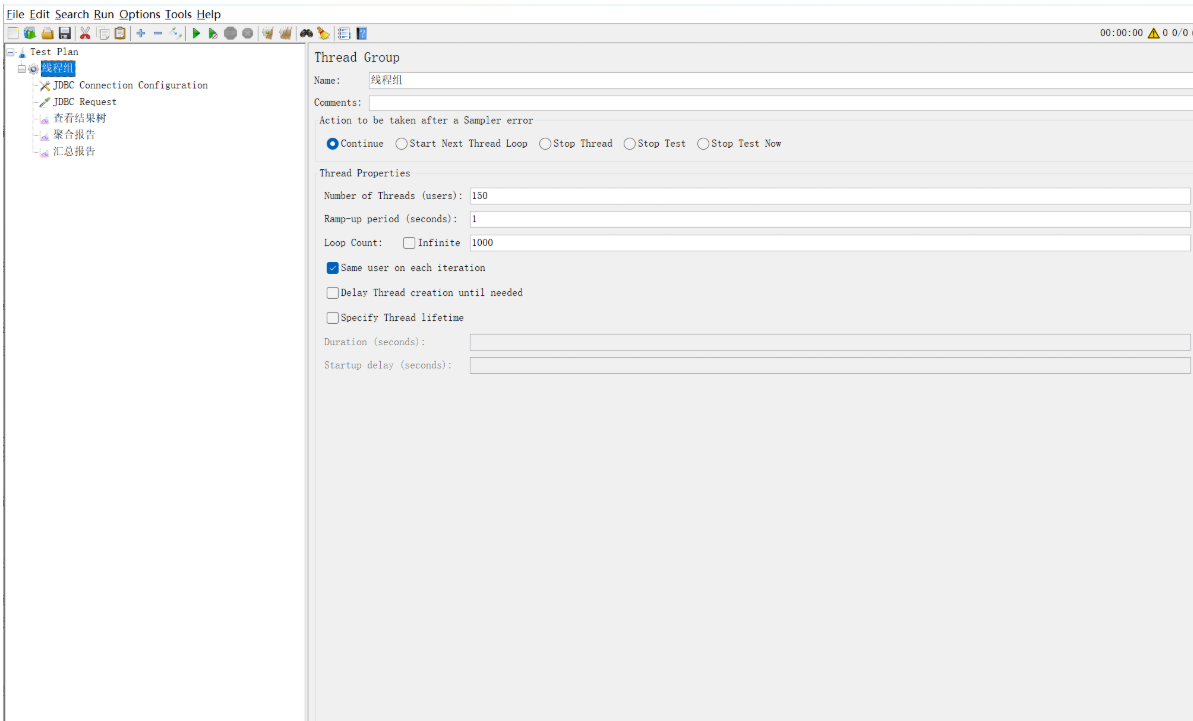Click the disabled Startup delay field
This screenshot has width=1193, height=721.
tap(830, 366)
